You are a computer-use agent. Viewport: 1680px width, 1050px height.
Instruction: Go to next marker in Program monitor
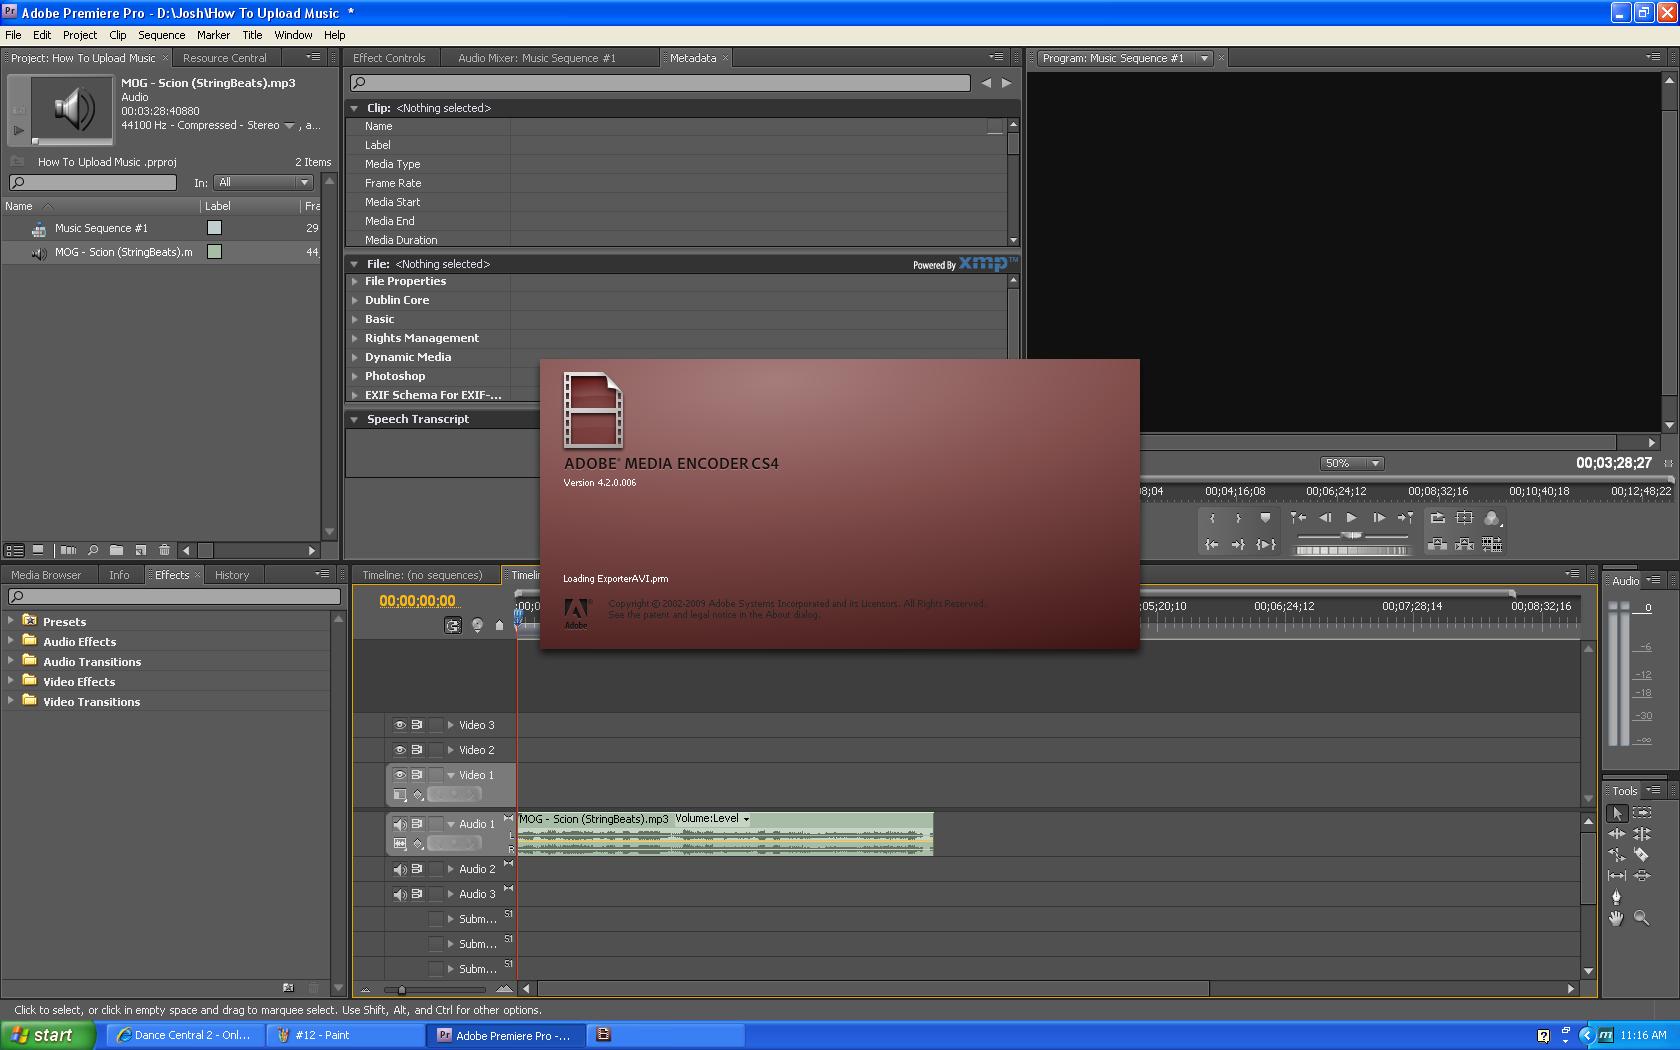1406,518
